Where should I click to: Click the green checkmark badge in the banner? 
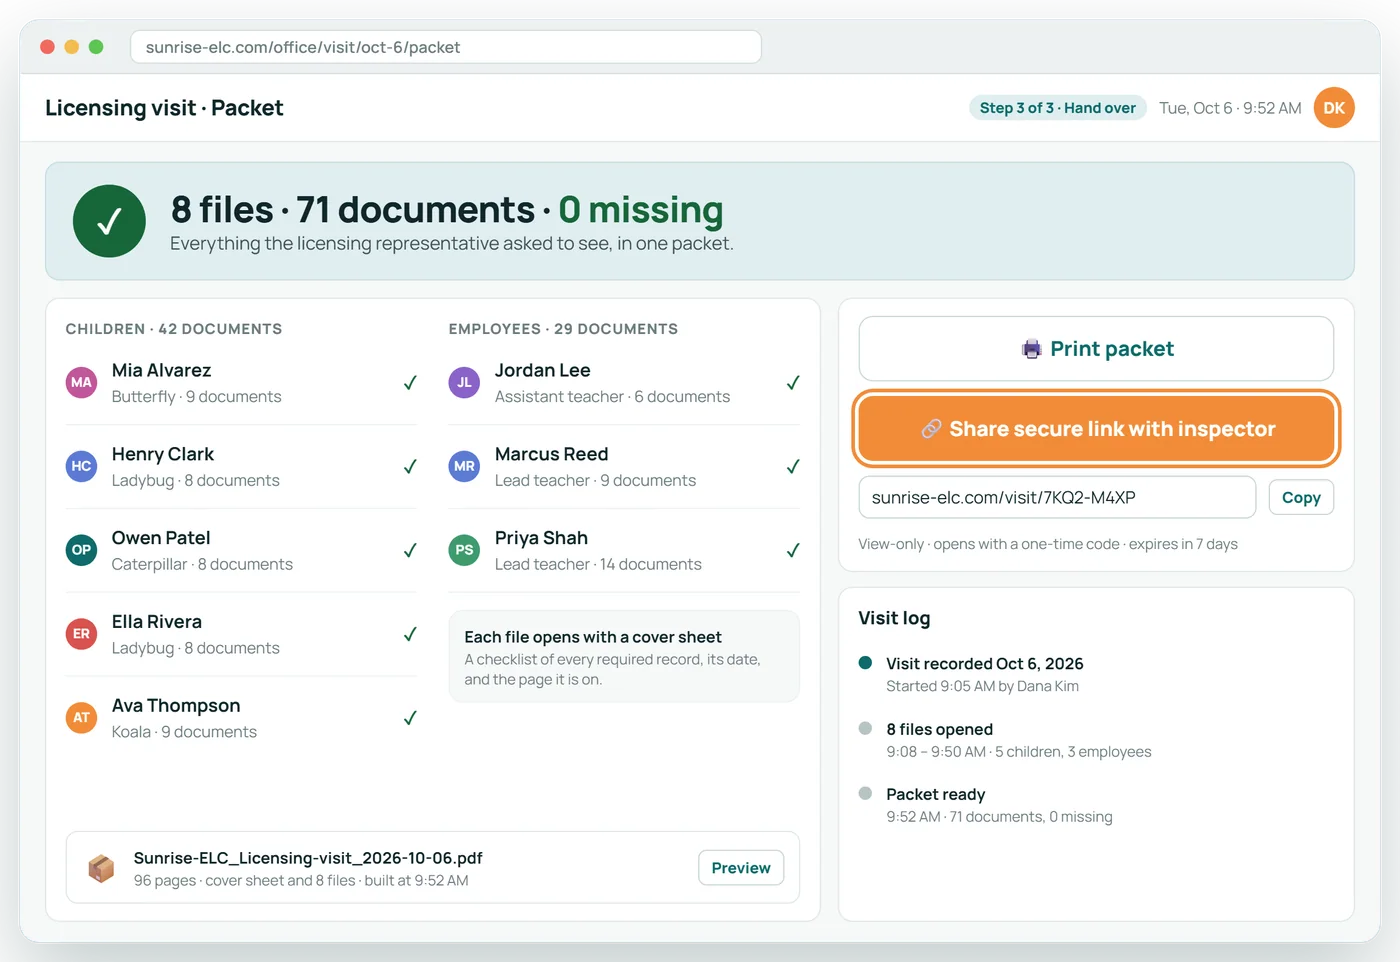tap(109, 221)
